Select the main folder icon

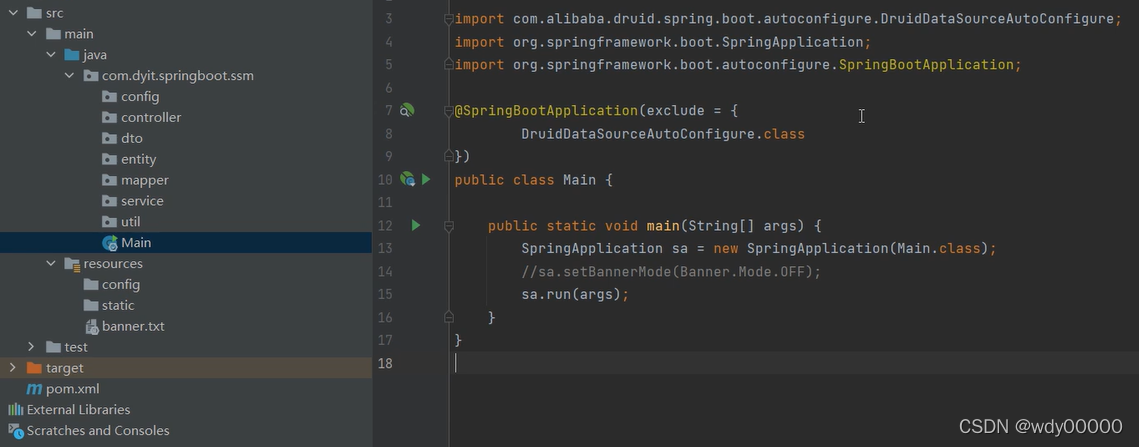tap(53, 34)
